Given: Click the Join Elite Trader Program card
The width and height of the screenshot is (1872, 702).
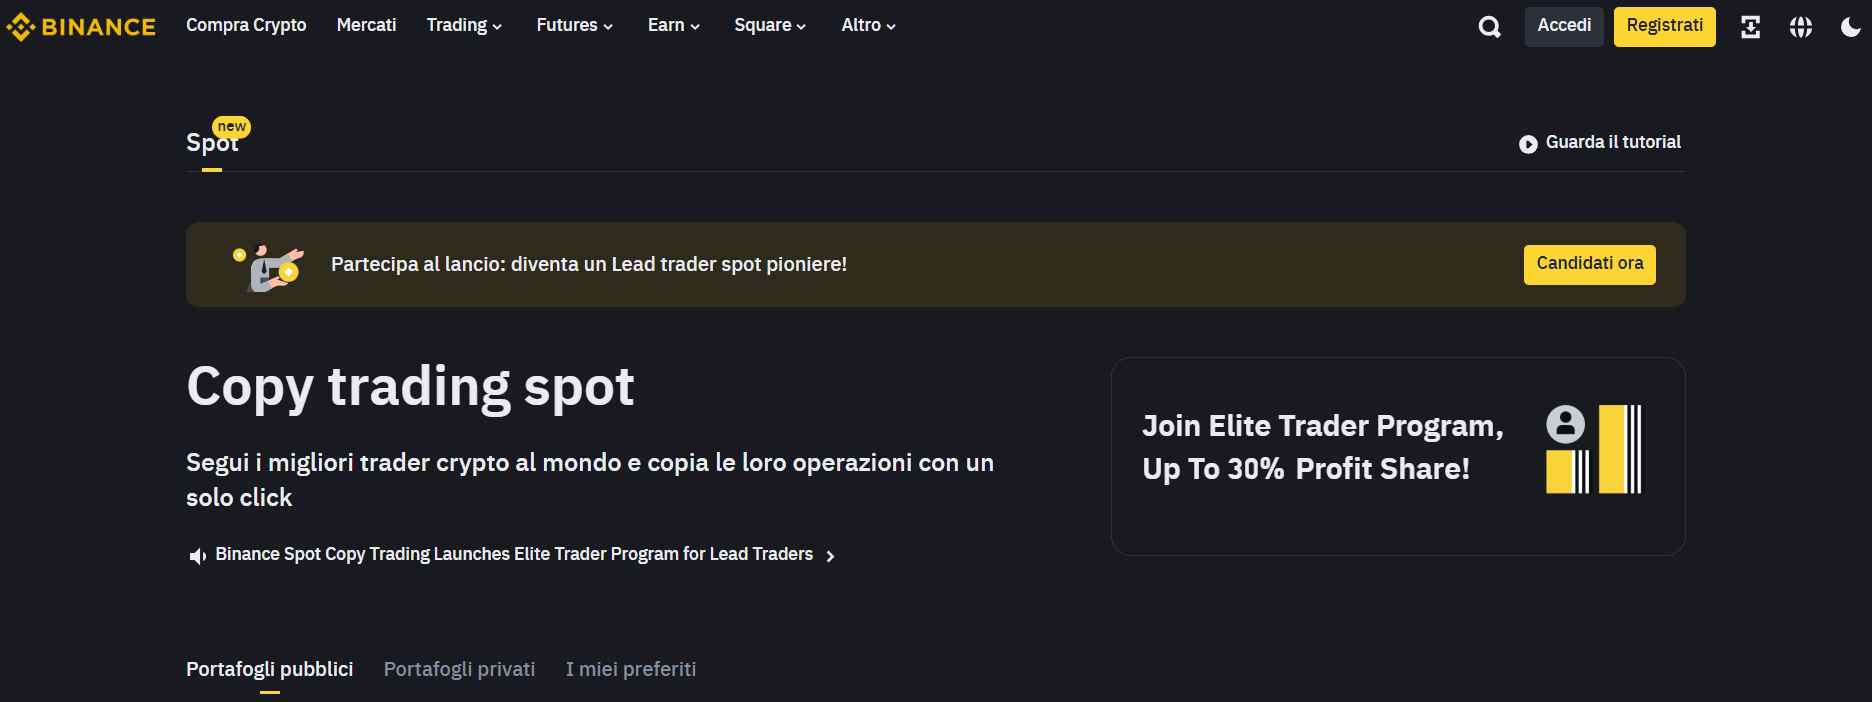Looking at the screenshot, I should (1398, 457).
